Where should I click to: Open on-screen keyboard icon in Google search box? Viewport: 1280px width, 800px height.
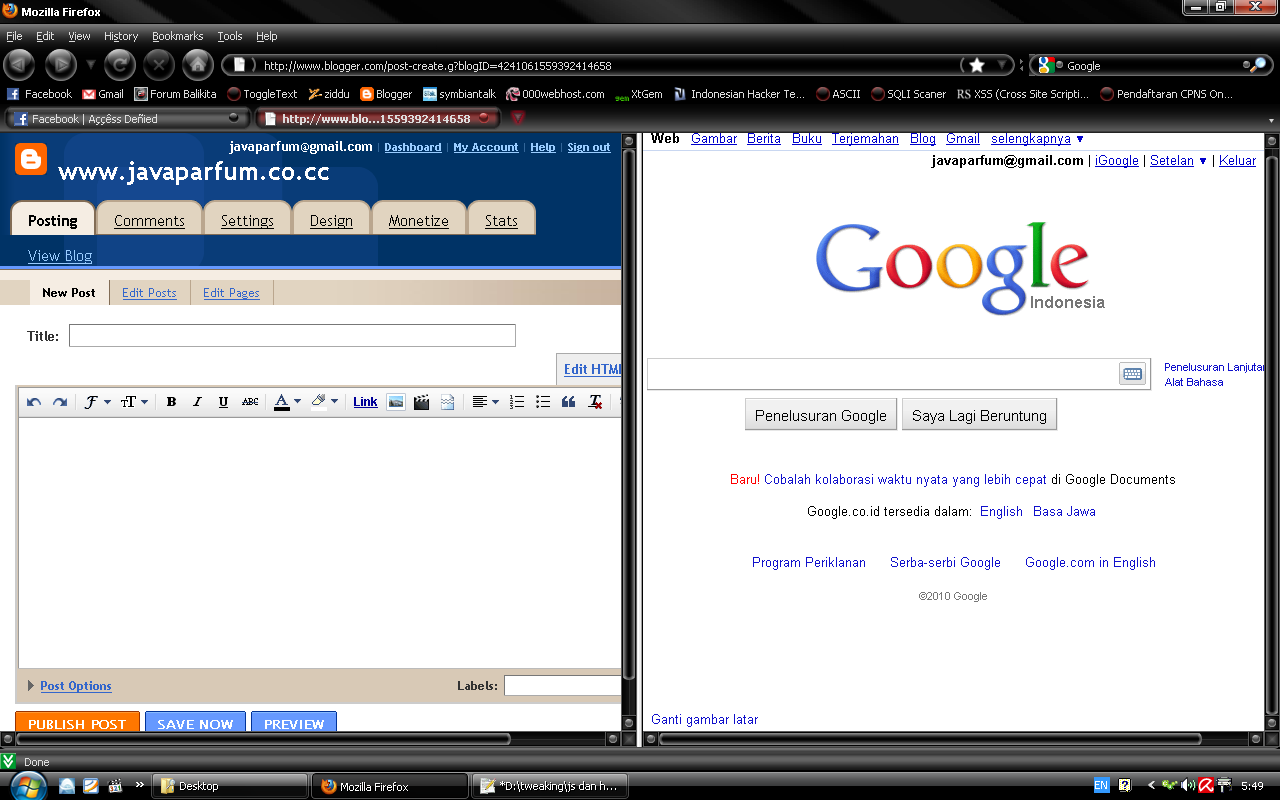[1132, 374]
